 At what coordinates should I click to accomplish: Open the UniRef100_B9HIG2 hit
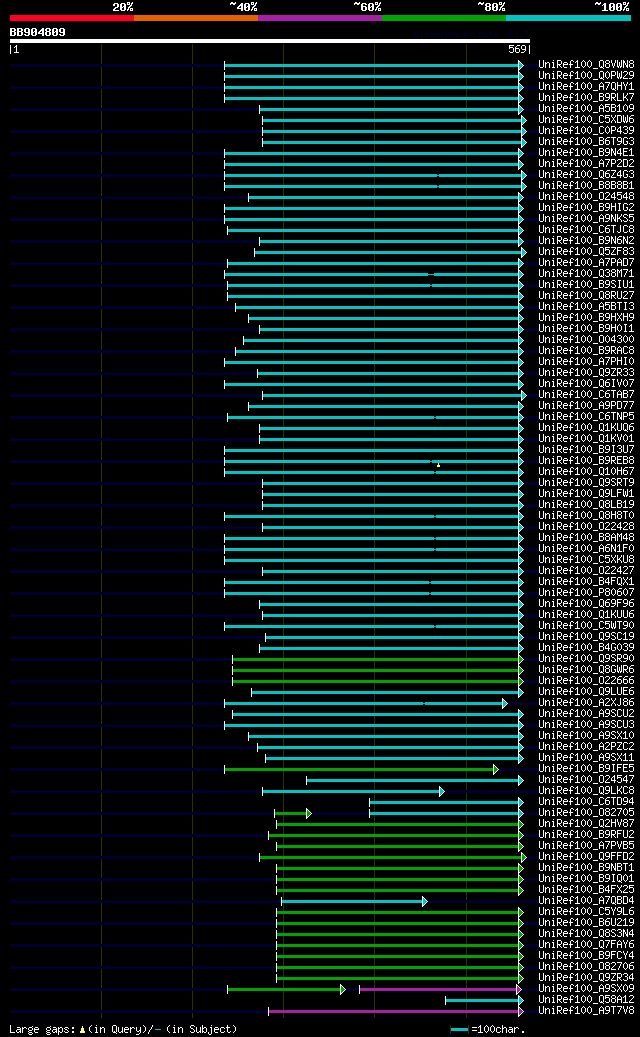click(x=586, y=208)
